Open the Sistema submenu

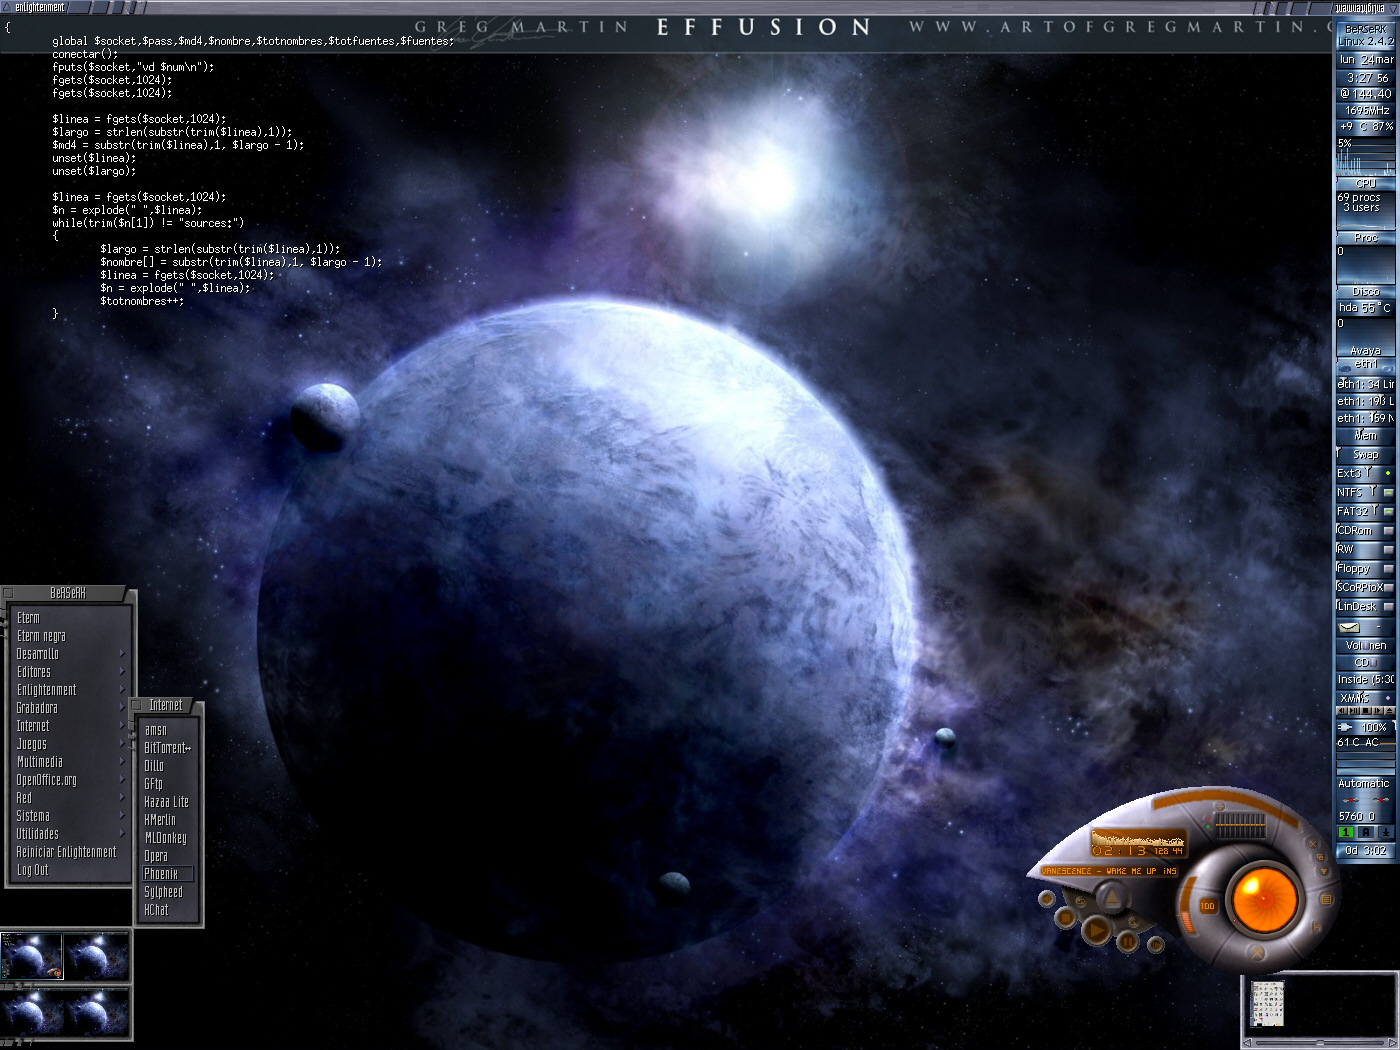tap(70, 816)
